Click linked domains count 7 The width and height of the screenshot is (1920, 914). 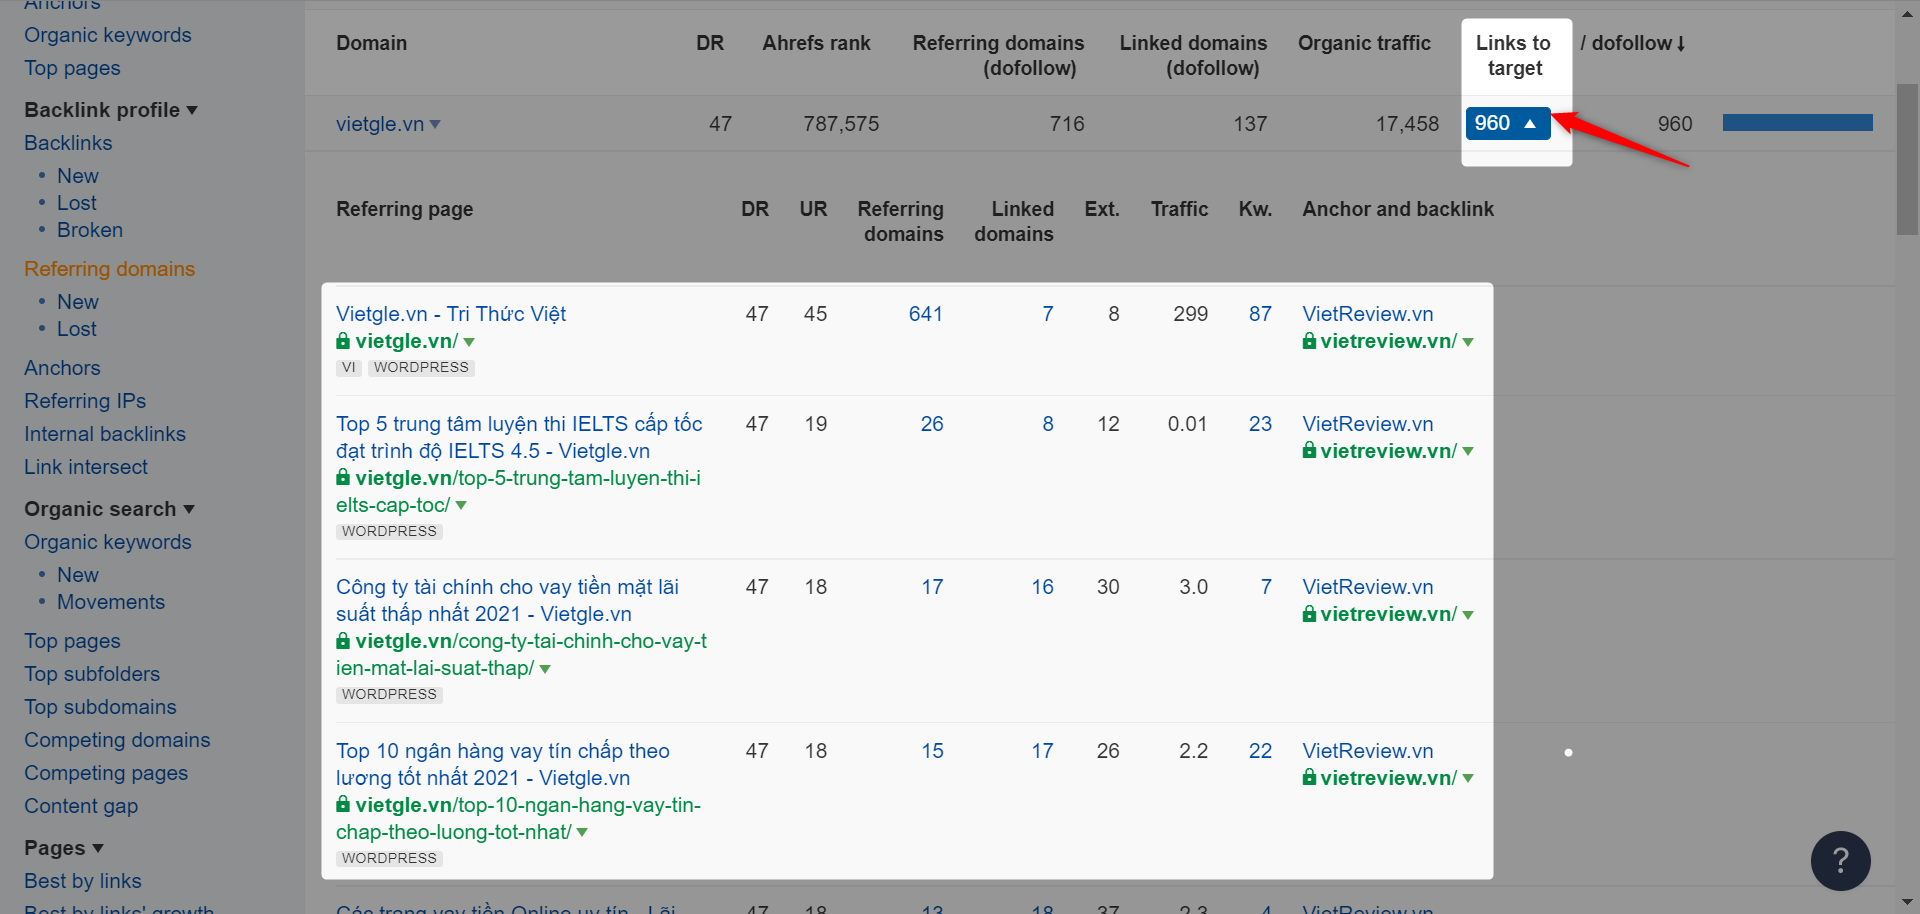point(1048,314)
